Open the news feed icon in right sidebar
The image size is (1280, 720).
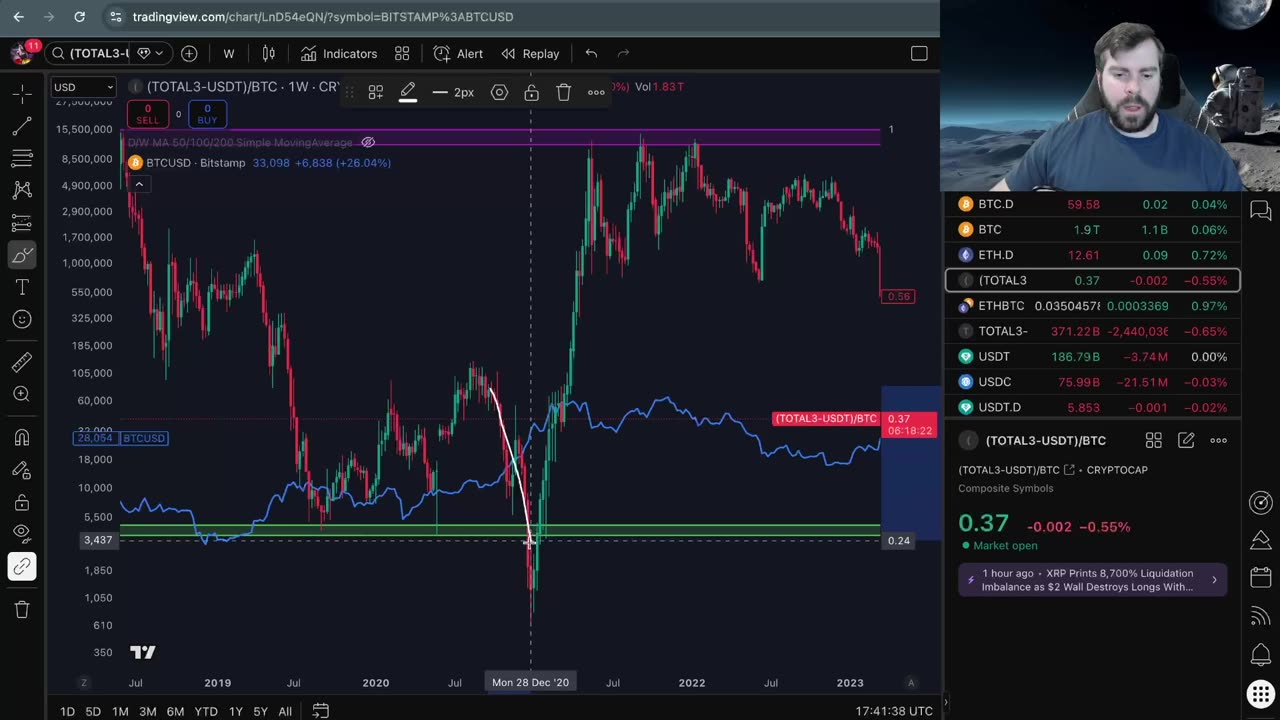tap(1260, 618)
